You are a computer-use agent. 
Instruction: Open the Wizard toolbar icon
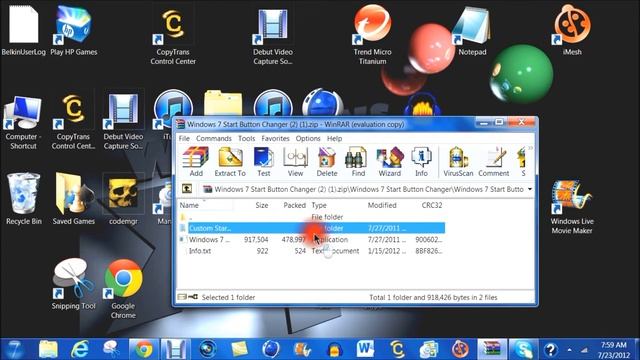coord(390,162)
